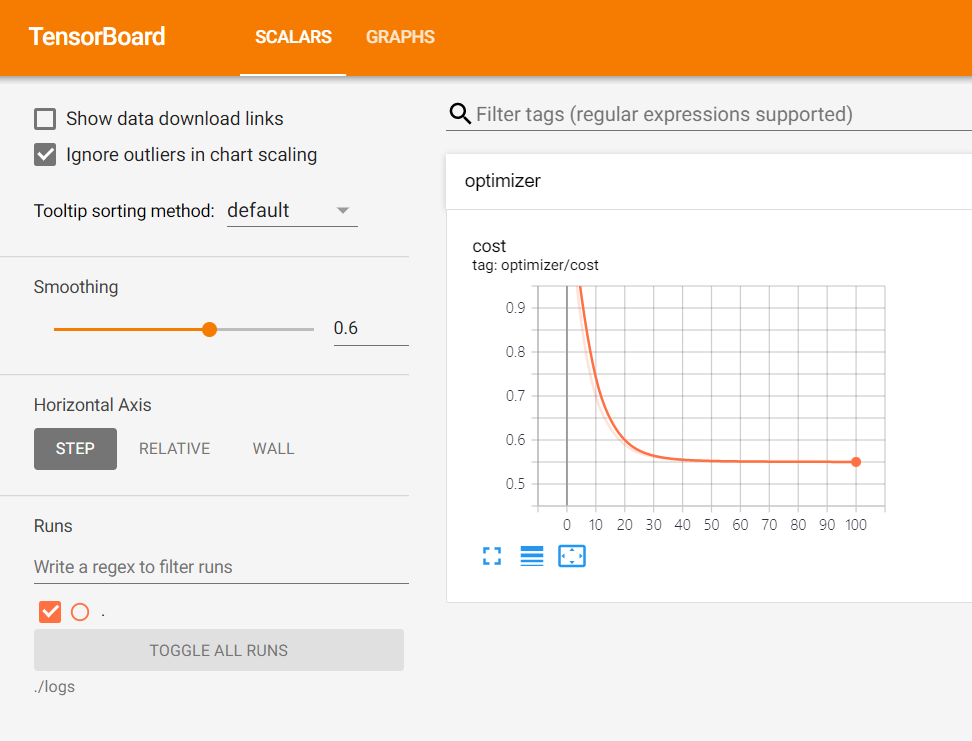Image resolution: width=972 pixels, height=741 pixels.
Task: Select STEP horizontal axis
Action: click(75, 449)
